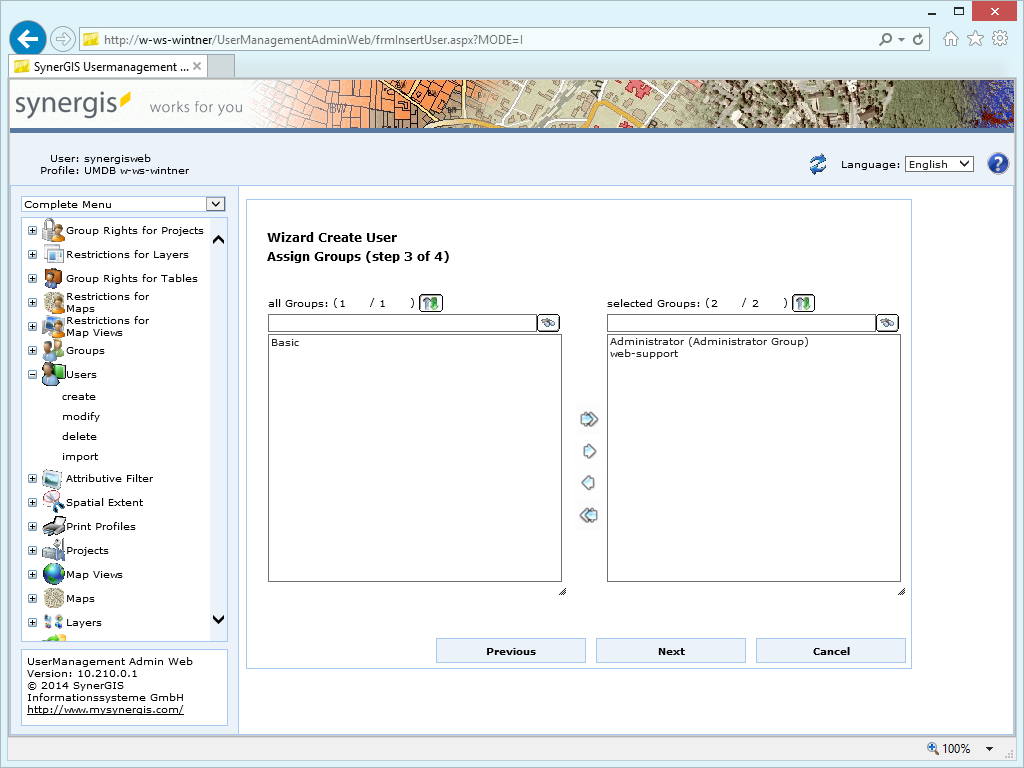
Task: Click the down arrow of the sidebar scrollbar
Action: 218,620
